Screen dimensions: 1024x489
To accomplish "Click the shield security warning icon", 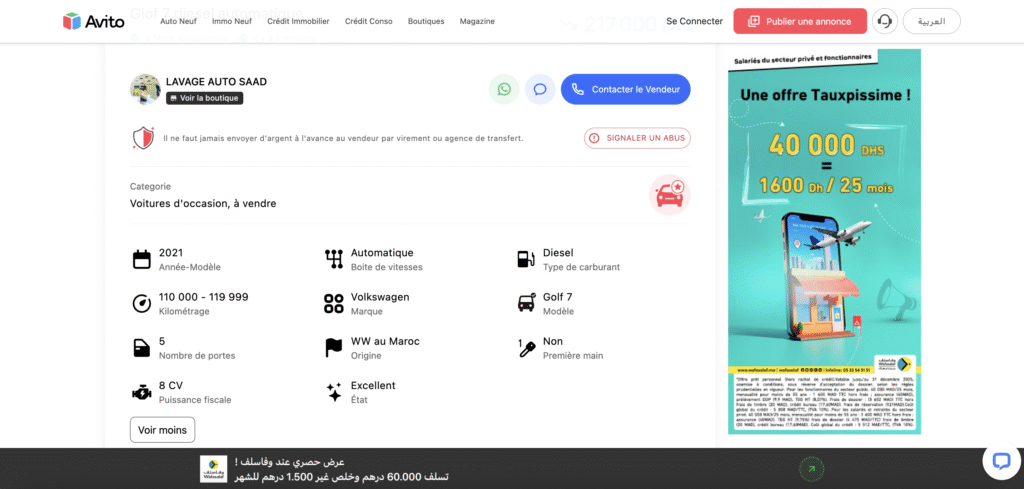I will pyautogui.click(x=143, y=138).
